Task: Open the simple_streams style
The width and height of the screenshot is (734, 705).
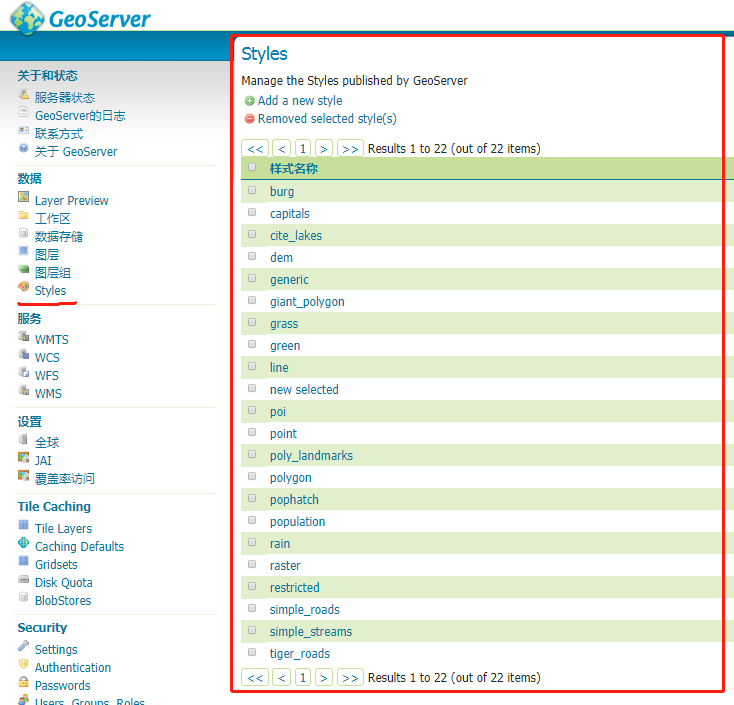Action: click(x=311, y=632)
